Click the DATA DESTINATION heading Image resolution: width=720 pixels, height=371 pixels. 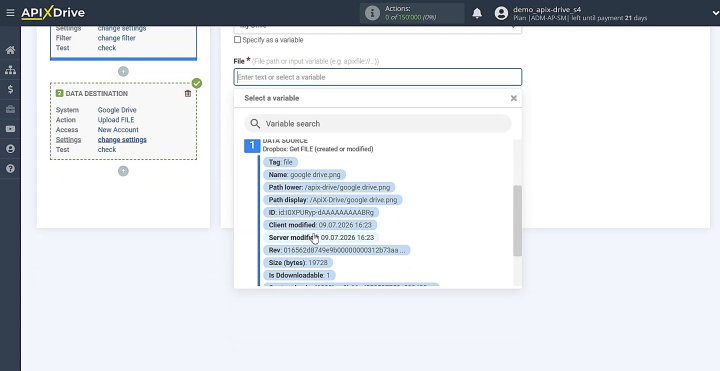pyautogui.click(x=96, y=94)
